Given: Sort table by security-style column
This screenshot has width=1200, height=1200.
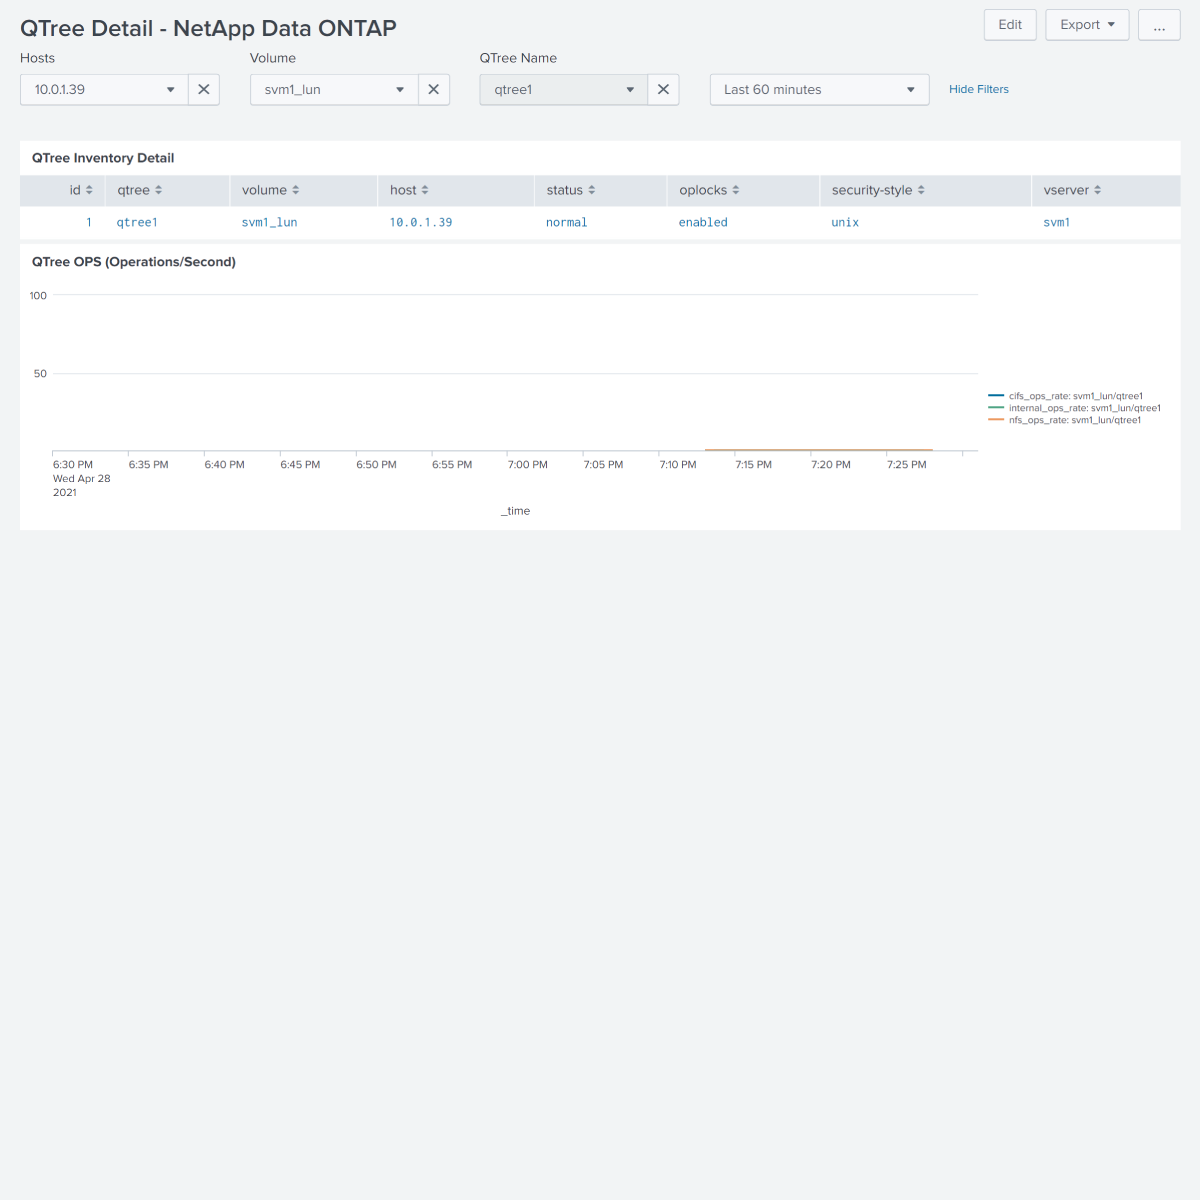Looking at the screenshot, I should [x=878, y=190].
